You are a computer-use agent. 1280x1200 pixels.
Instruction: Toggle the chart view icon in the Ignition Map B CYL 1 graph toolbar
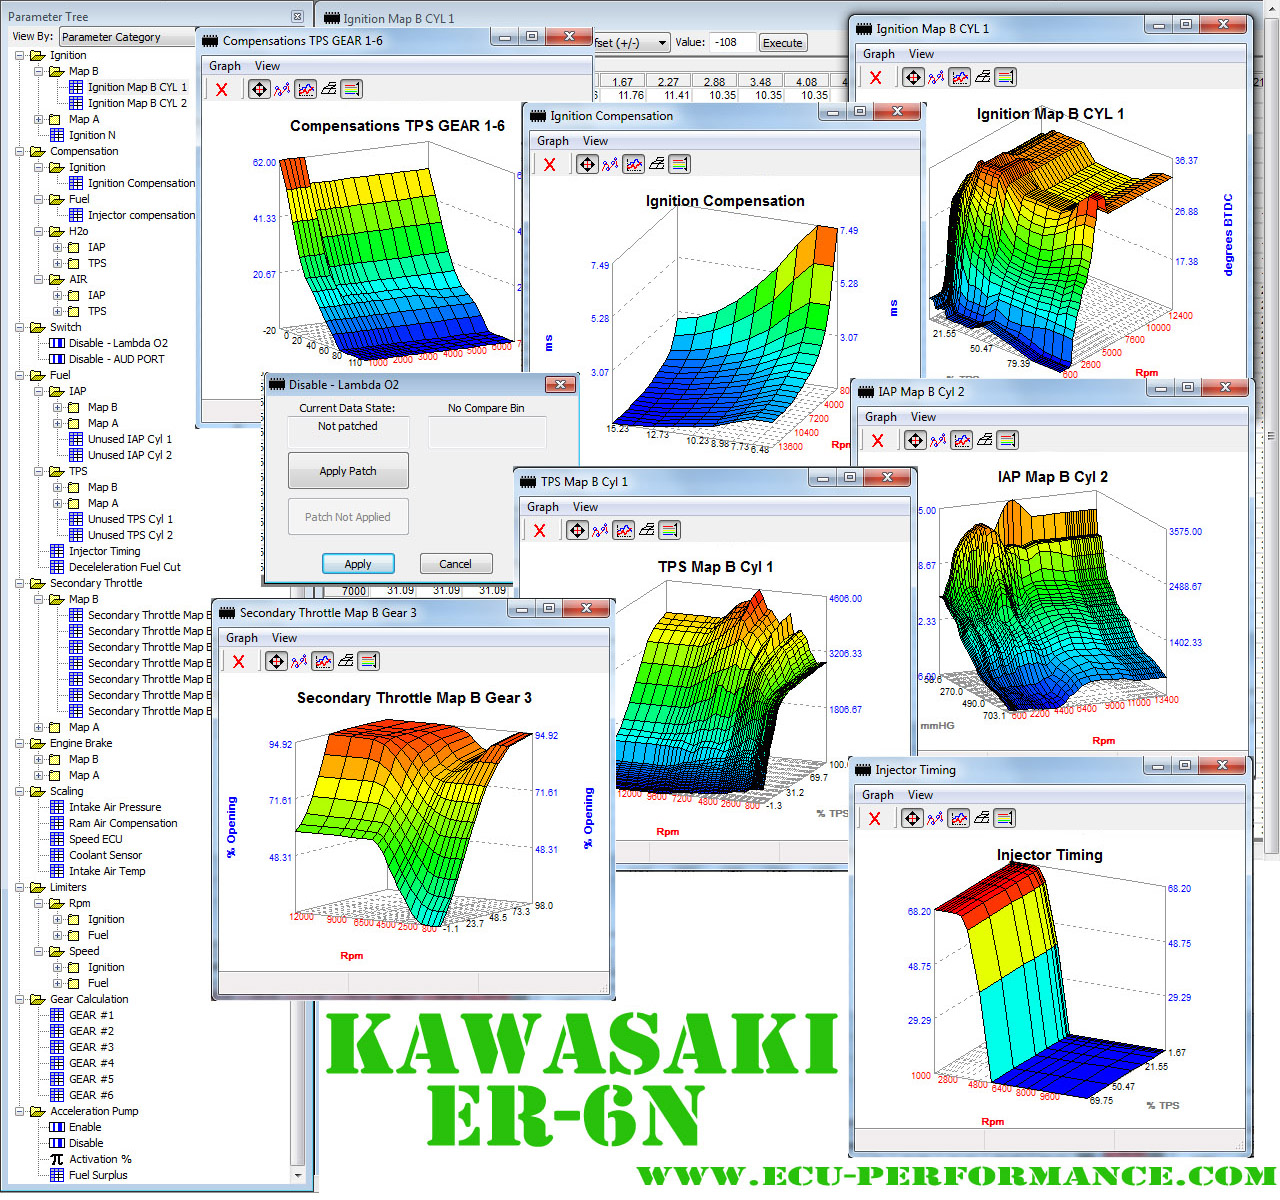click(x=960, y=78)
